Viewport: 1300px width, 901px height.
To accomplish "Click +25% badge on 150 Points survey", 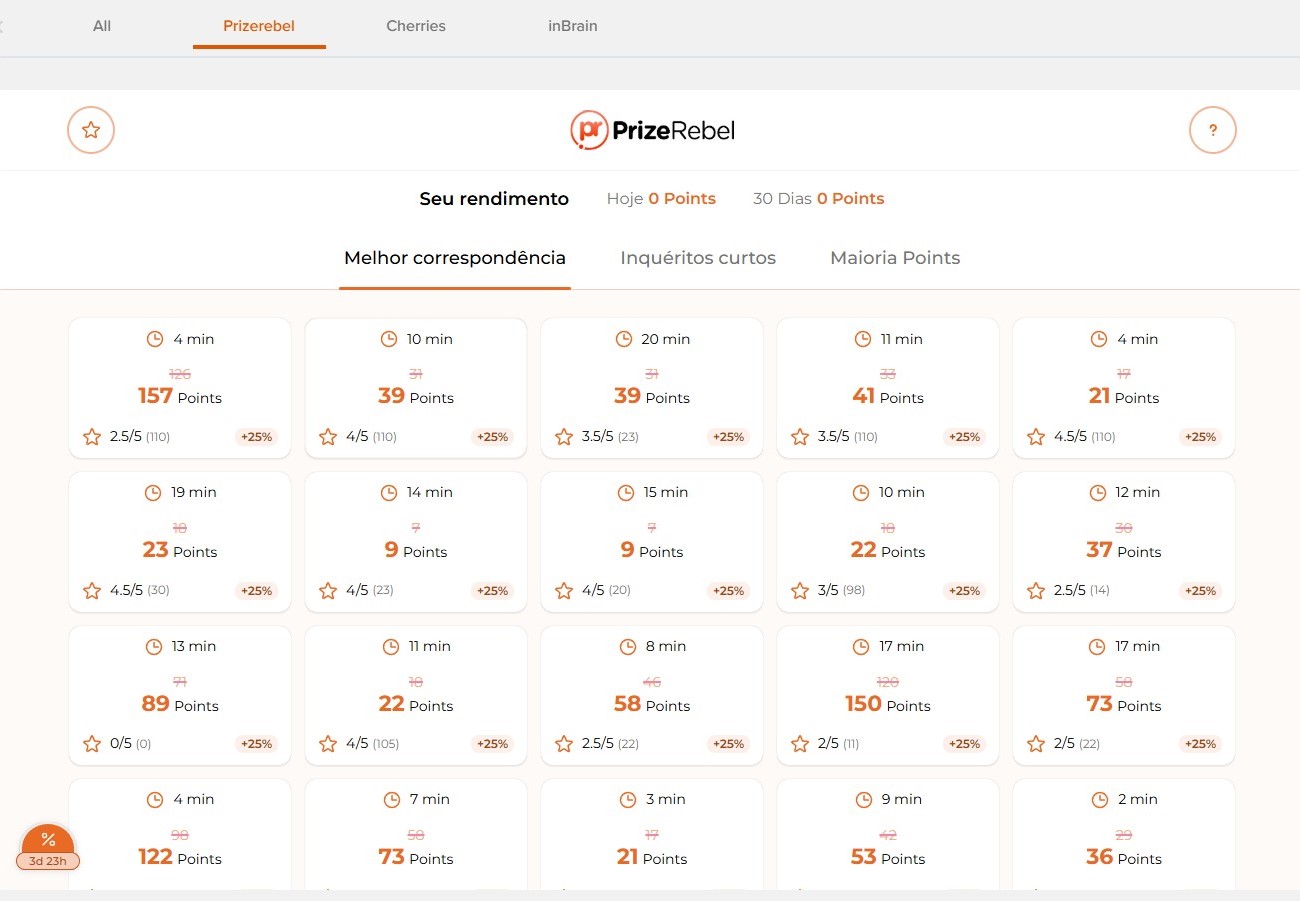I will click(x=964, y=744).
